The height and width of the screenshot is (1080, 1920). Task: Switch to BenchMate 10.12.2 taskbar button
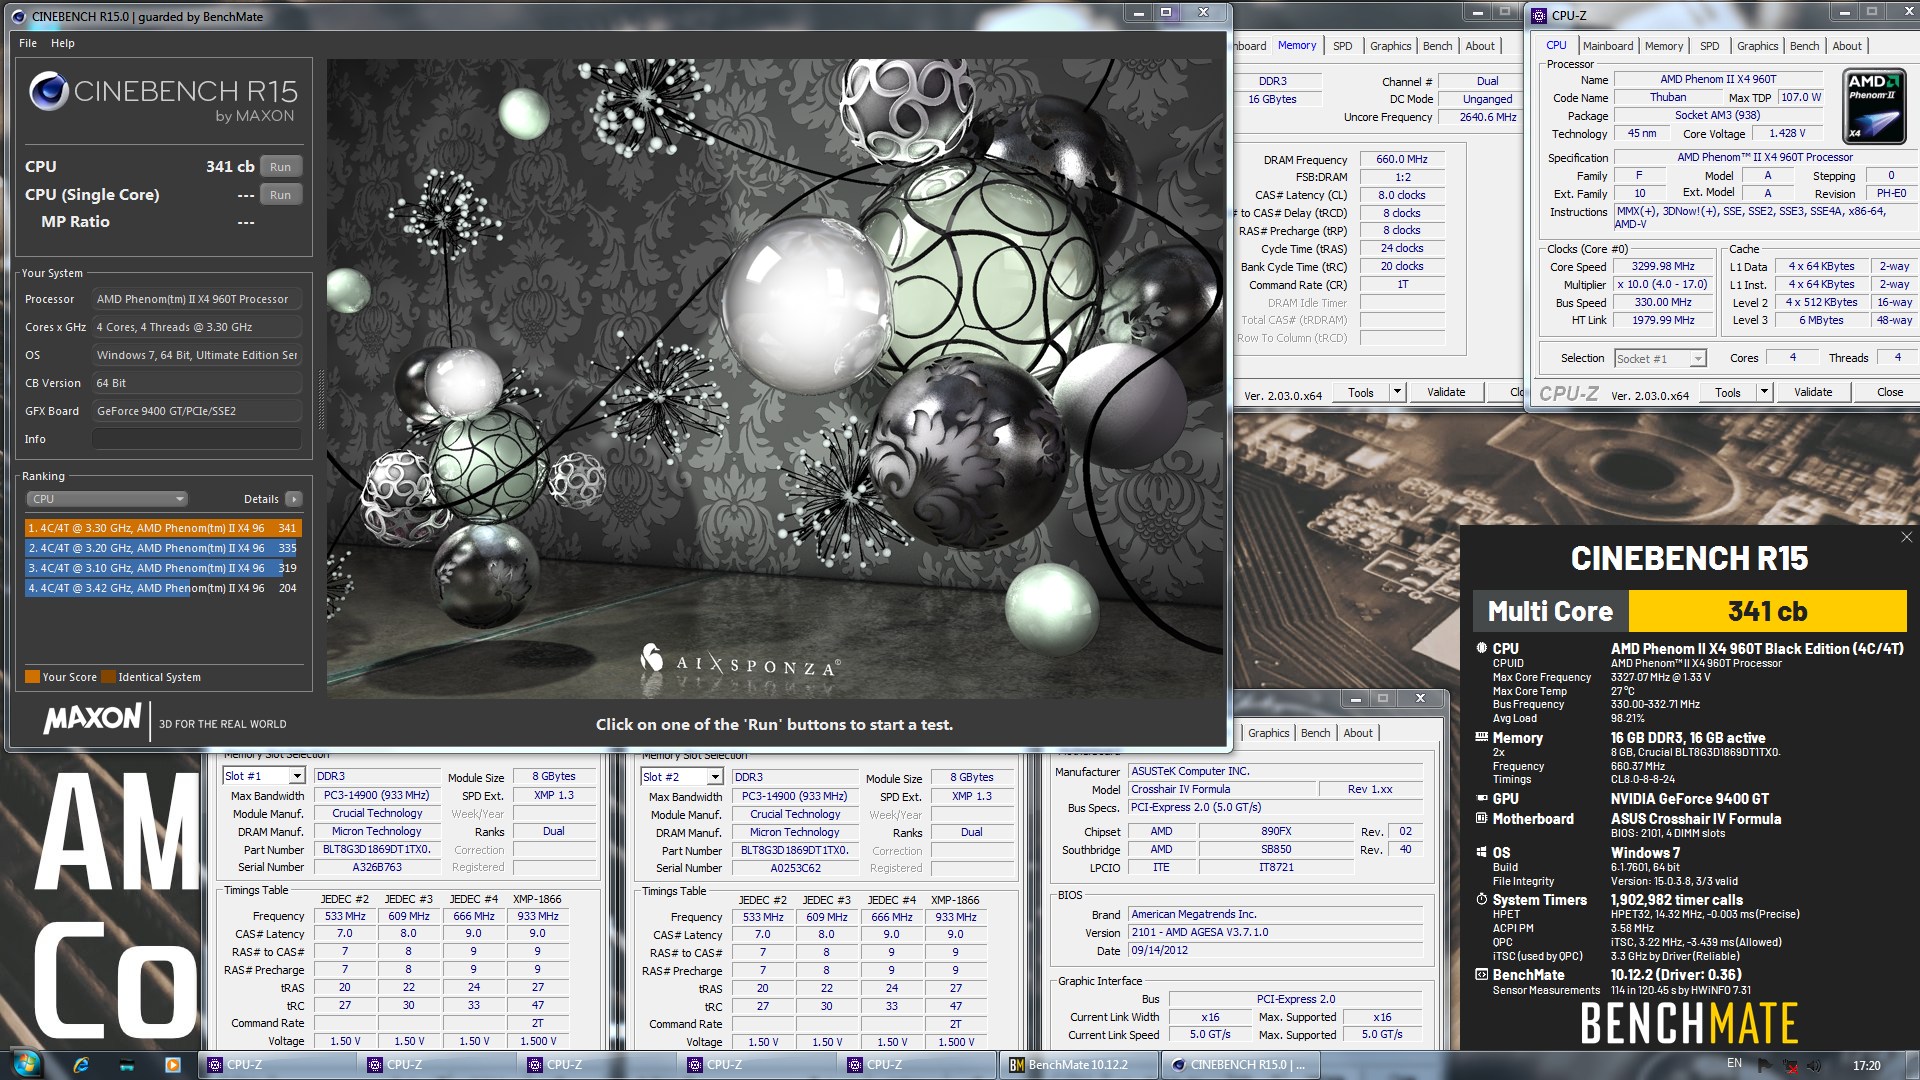coord(1079,1065)
